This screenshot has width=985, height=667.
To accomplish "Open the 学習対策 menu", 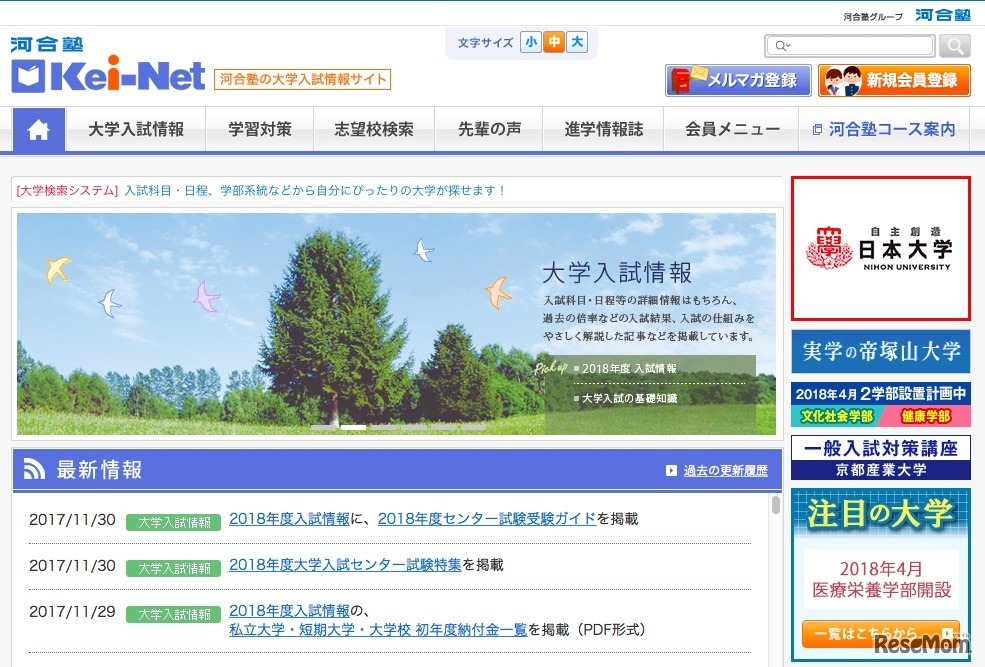I will (259, 129).
